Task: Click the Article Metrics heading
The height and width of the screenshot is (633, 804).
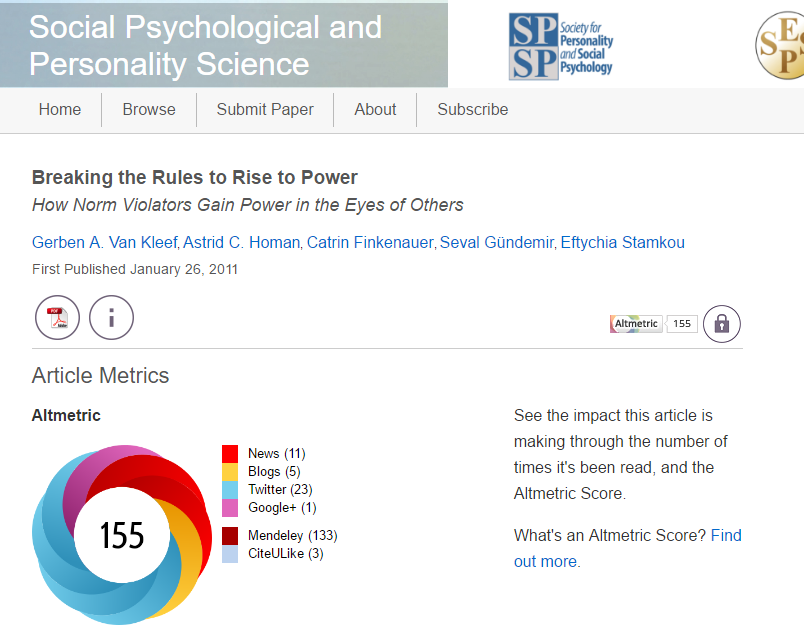Action: pos(100,376)
